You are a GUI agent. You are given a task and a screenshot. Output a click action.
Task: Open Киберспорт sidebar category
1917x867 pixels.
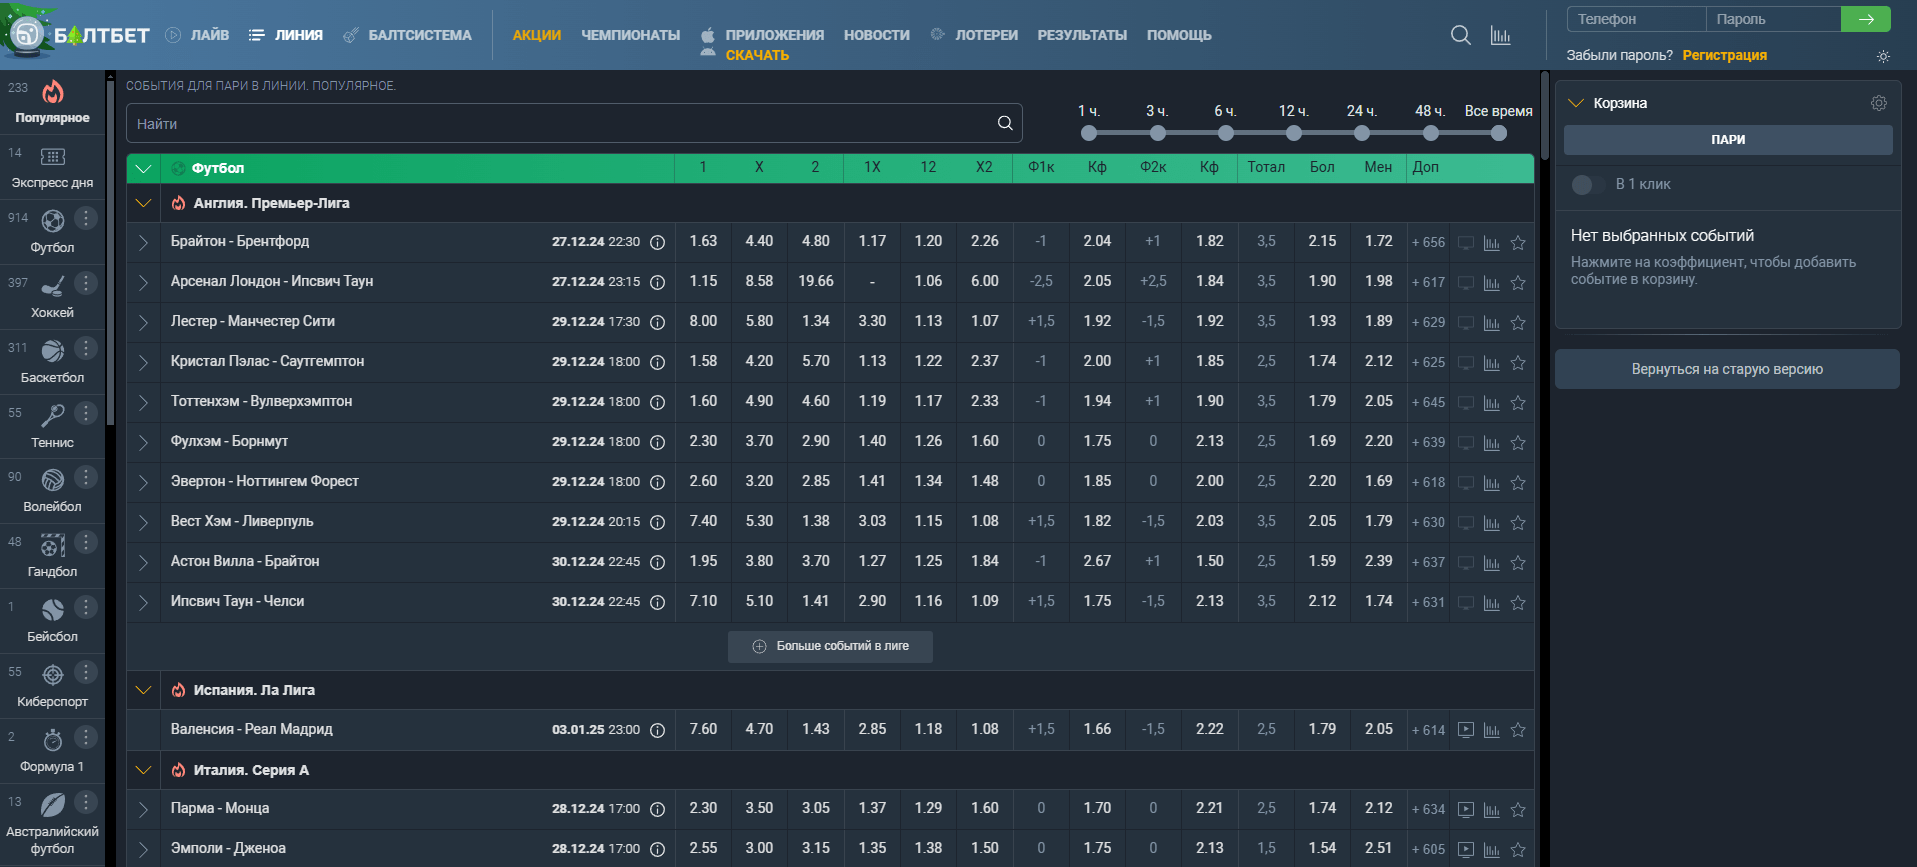tap(52, 686)
